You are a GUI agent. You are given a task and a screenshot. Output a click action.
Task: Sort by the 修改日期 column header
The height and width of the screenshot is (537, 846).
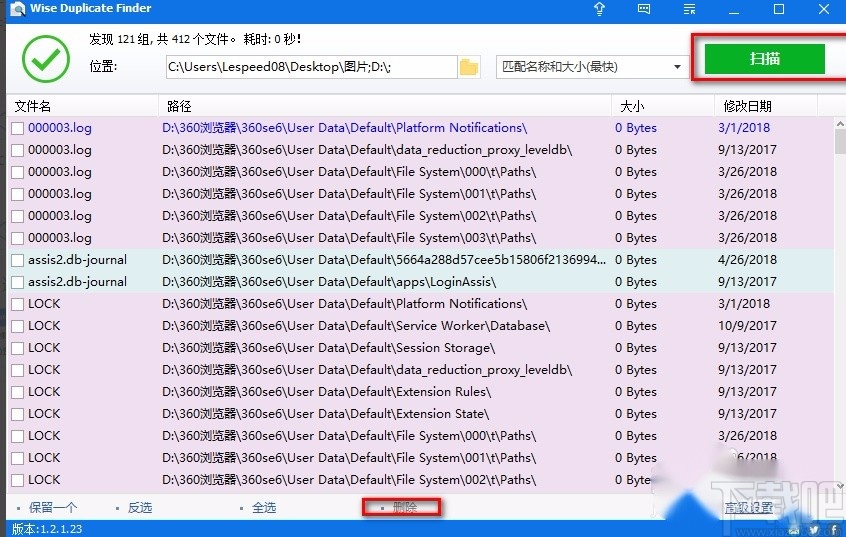[747, 106]
